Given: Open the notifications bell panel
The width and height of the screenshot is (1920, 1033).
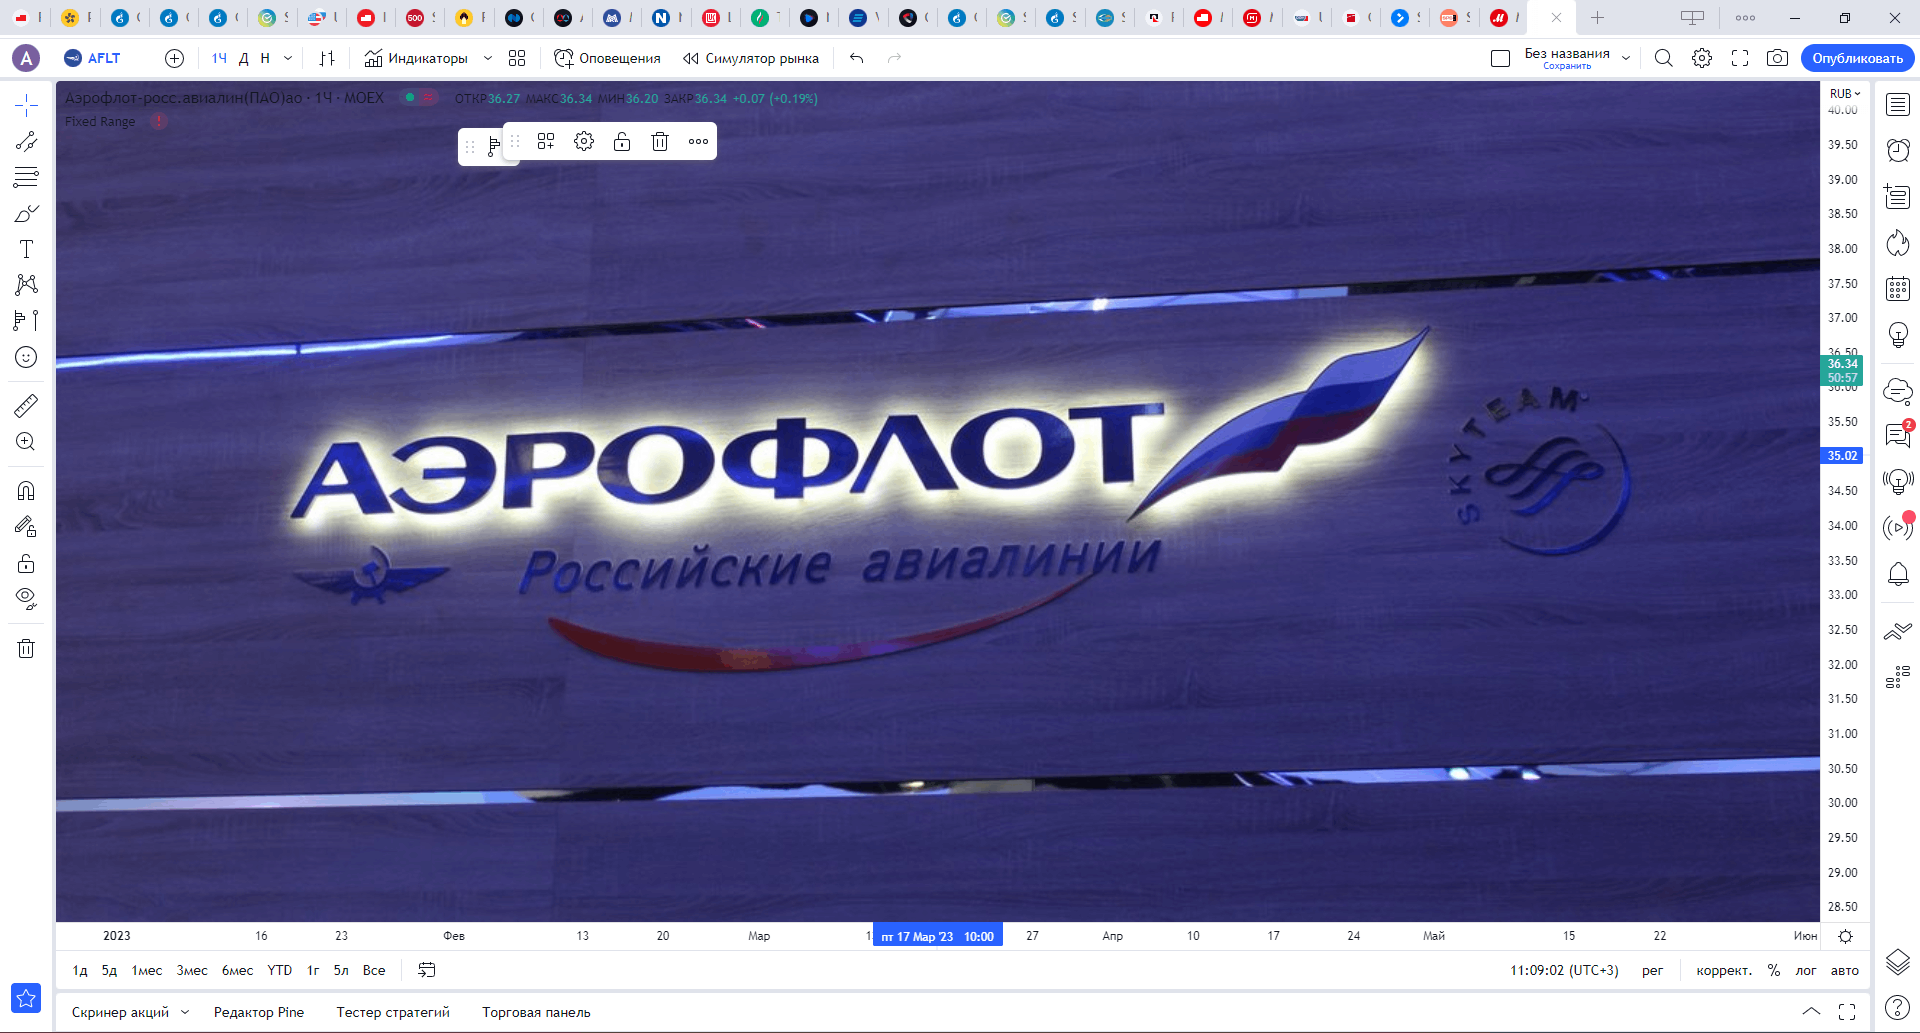Looking at the screenshot, I should 1898,575.
